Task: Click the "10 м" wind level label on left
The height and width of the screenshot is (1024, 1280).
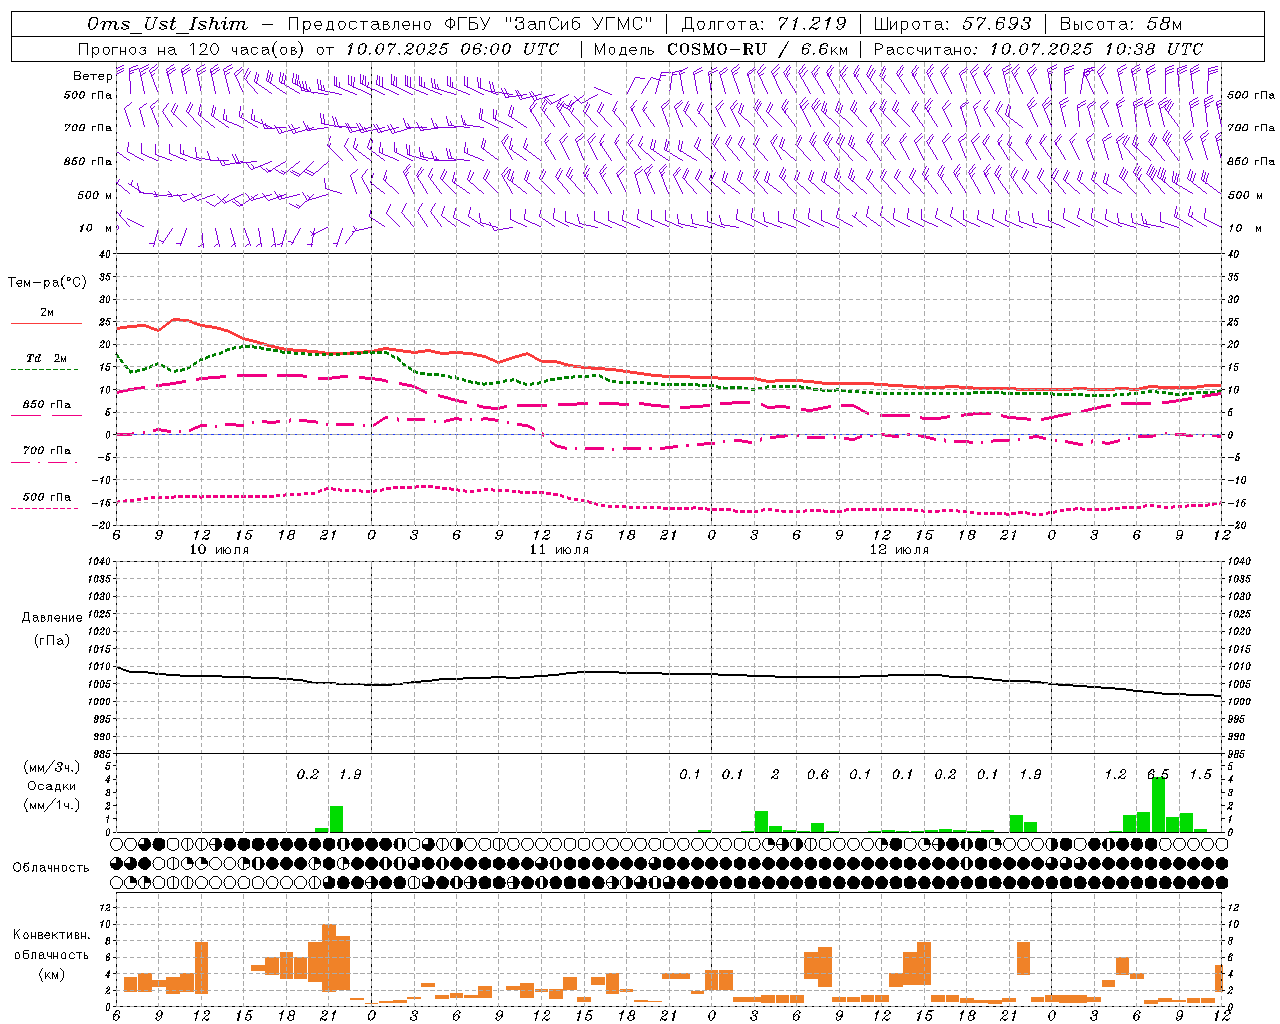Action: pyautogui.click(x=95, y=228)
